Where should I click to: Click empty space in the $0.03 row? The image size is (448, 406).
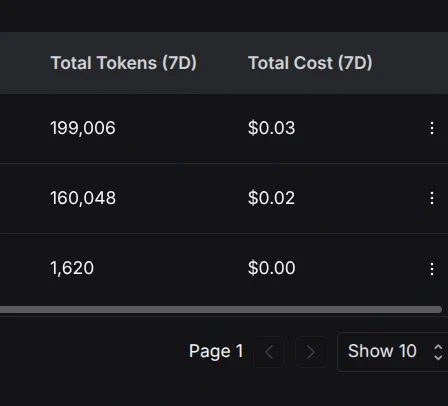coord(360,128)
